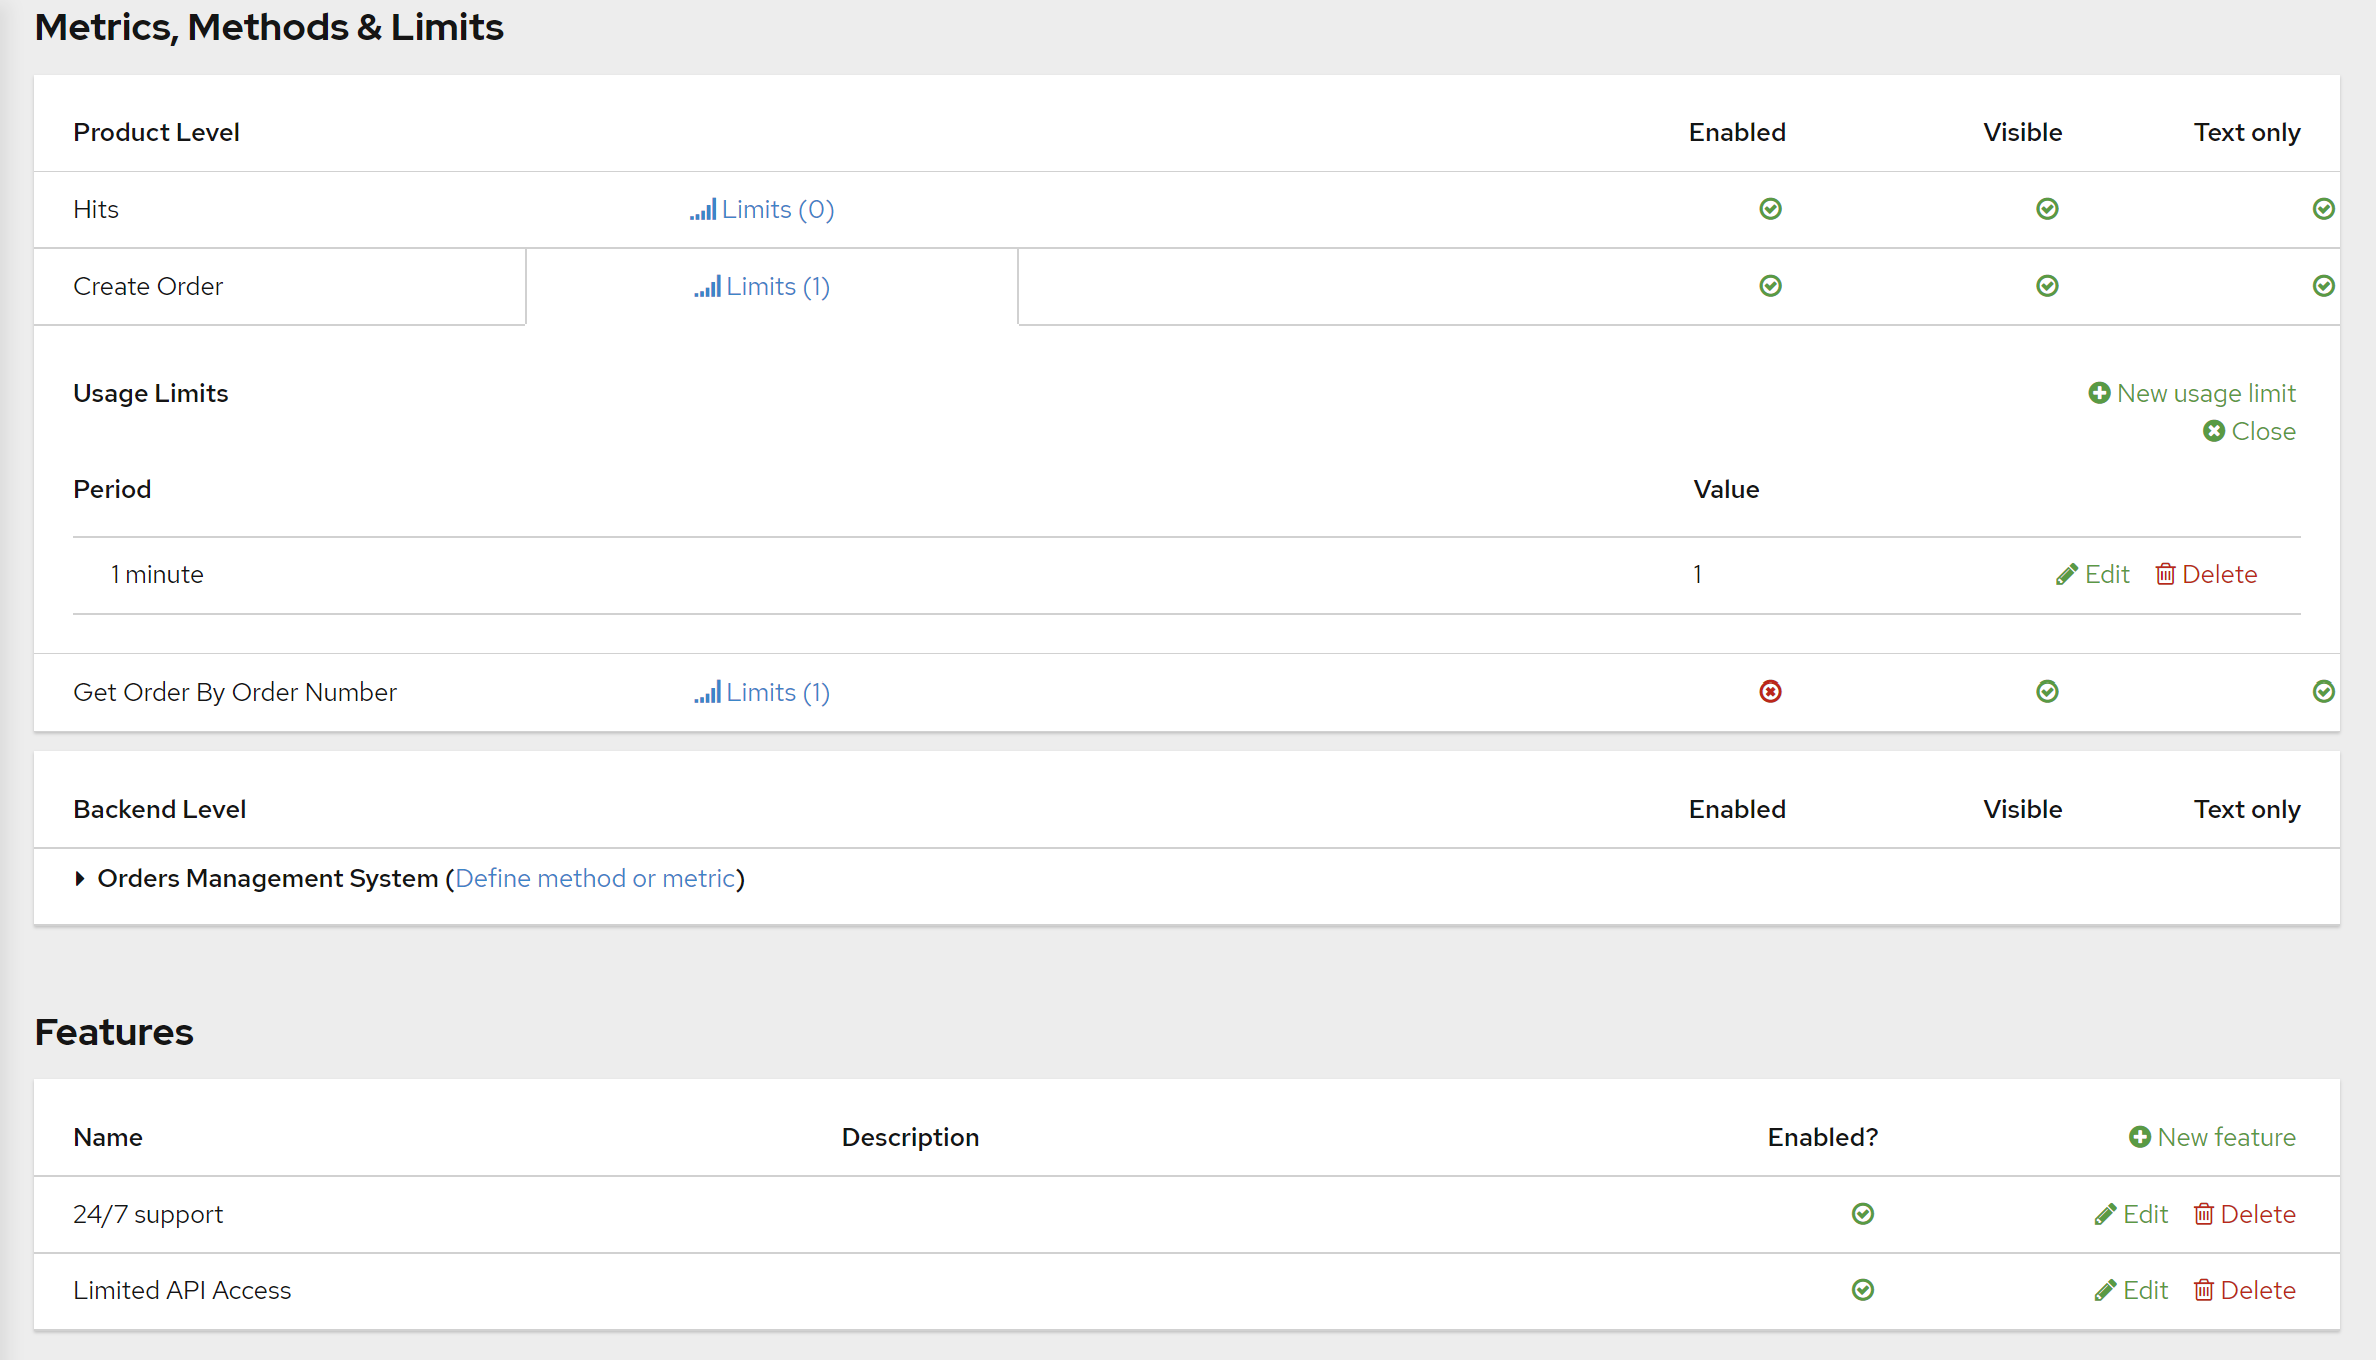This screenshot has height=1360, width=2376.
Task: Delete the Limited API Access feature
Action: click(2244, 1290)
